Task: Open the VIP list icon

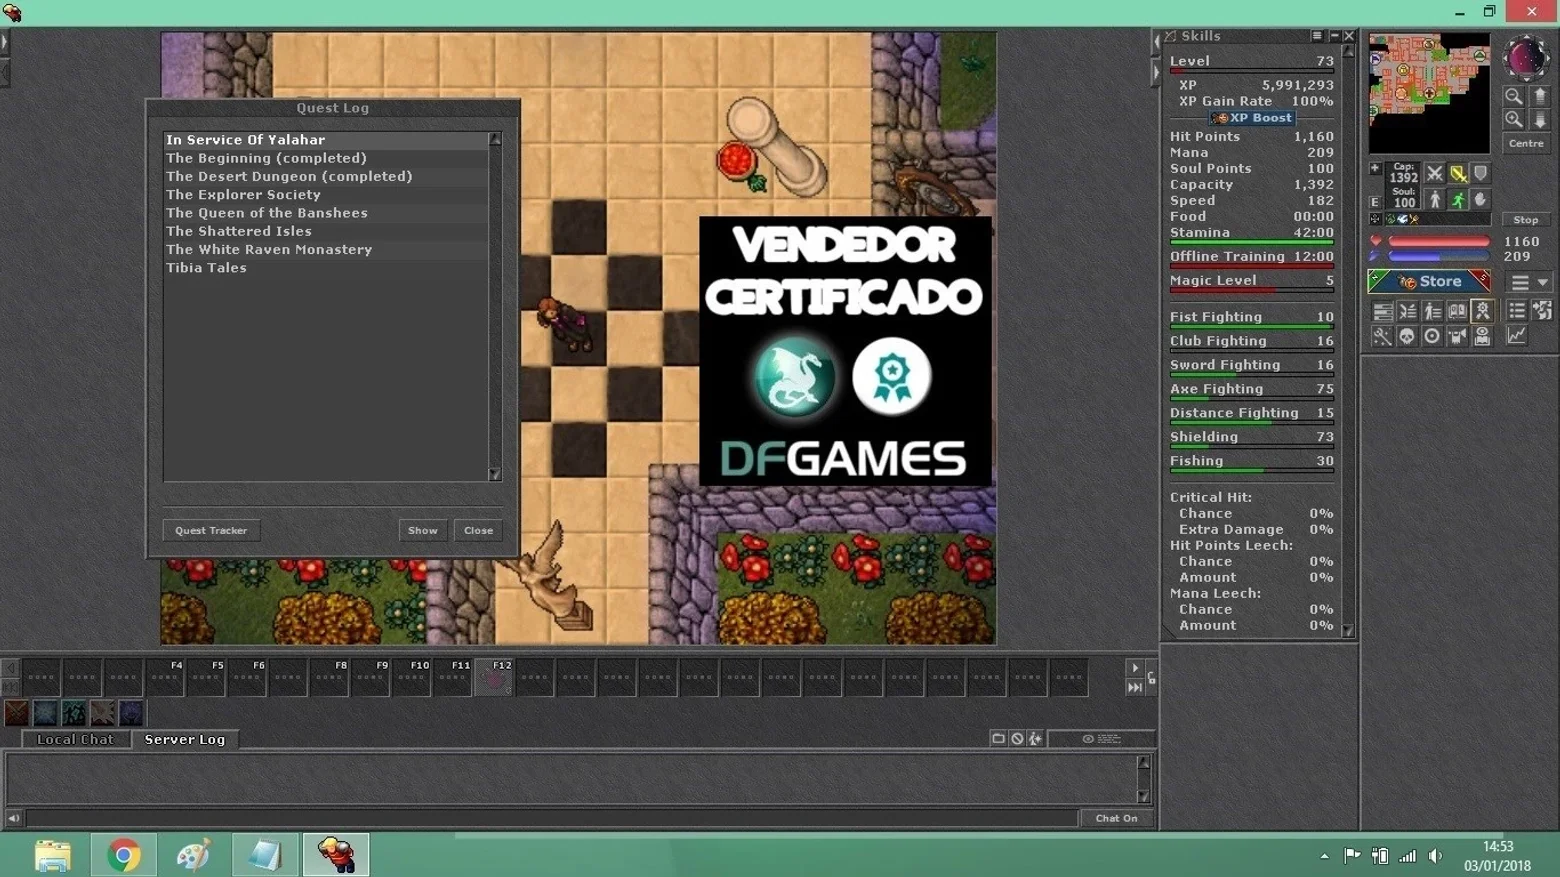Action: (x=1432, y=311)
